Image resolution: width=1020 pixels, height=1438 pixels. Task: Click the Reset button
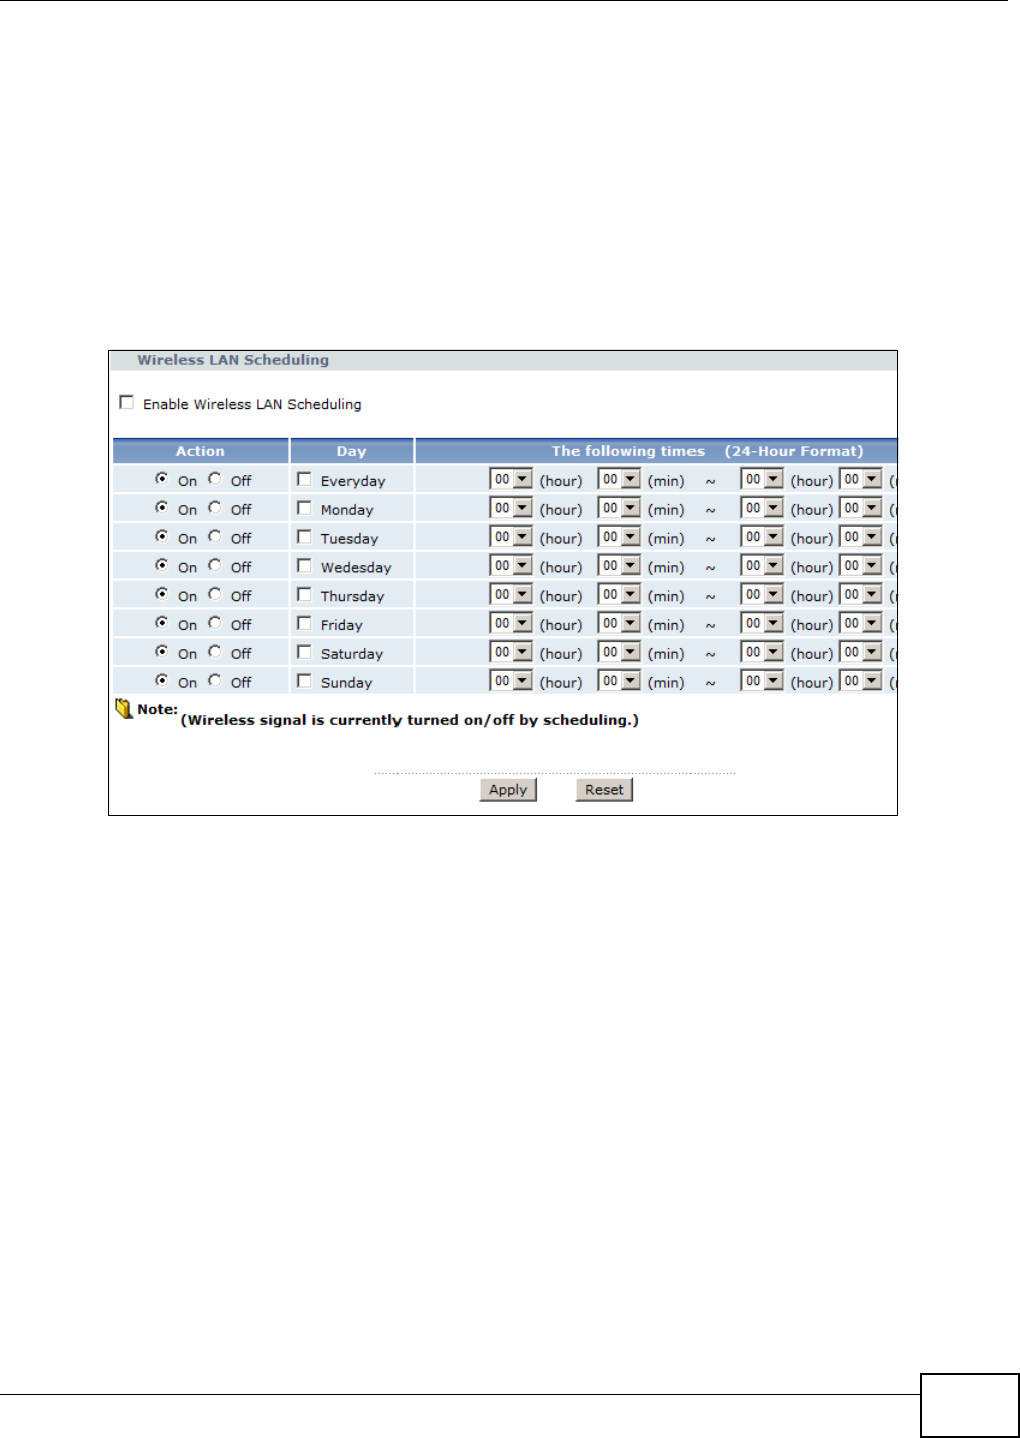pos(604,790)
